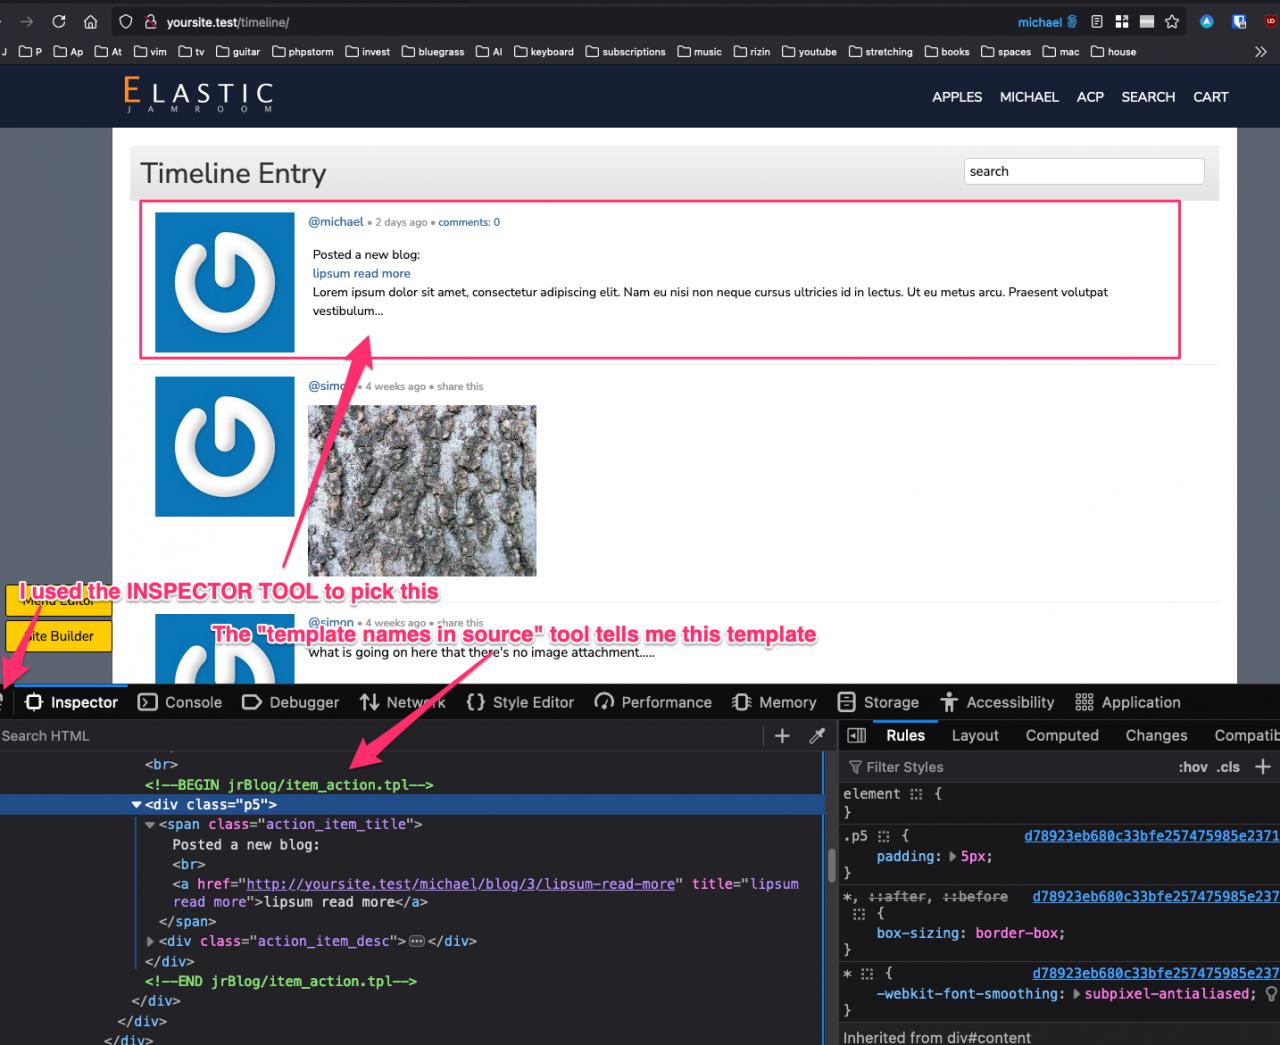Bookmark this page with the star icon
Image resolution: width=1280 pixels, height=1045 pixels.
coord(1172,22)
